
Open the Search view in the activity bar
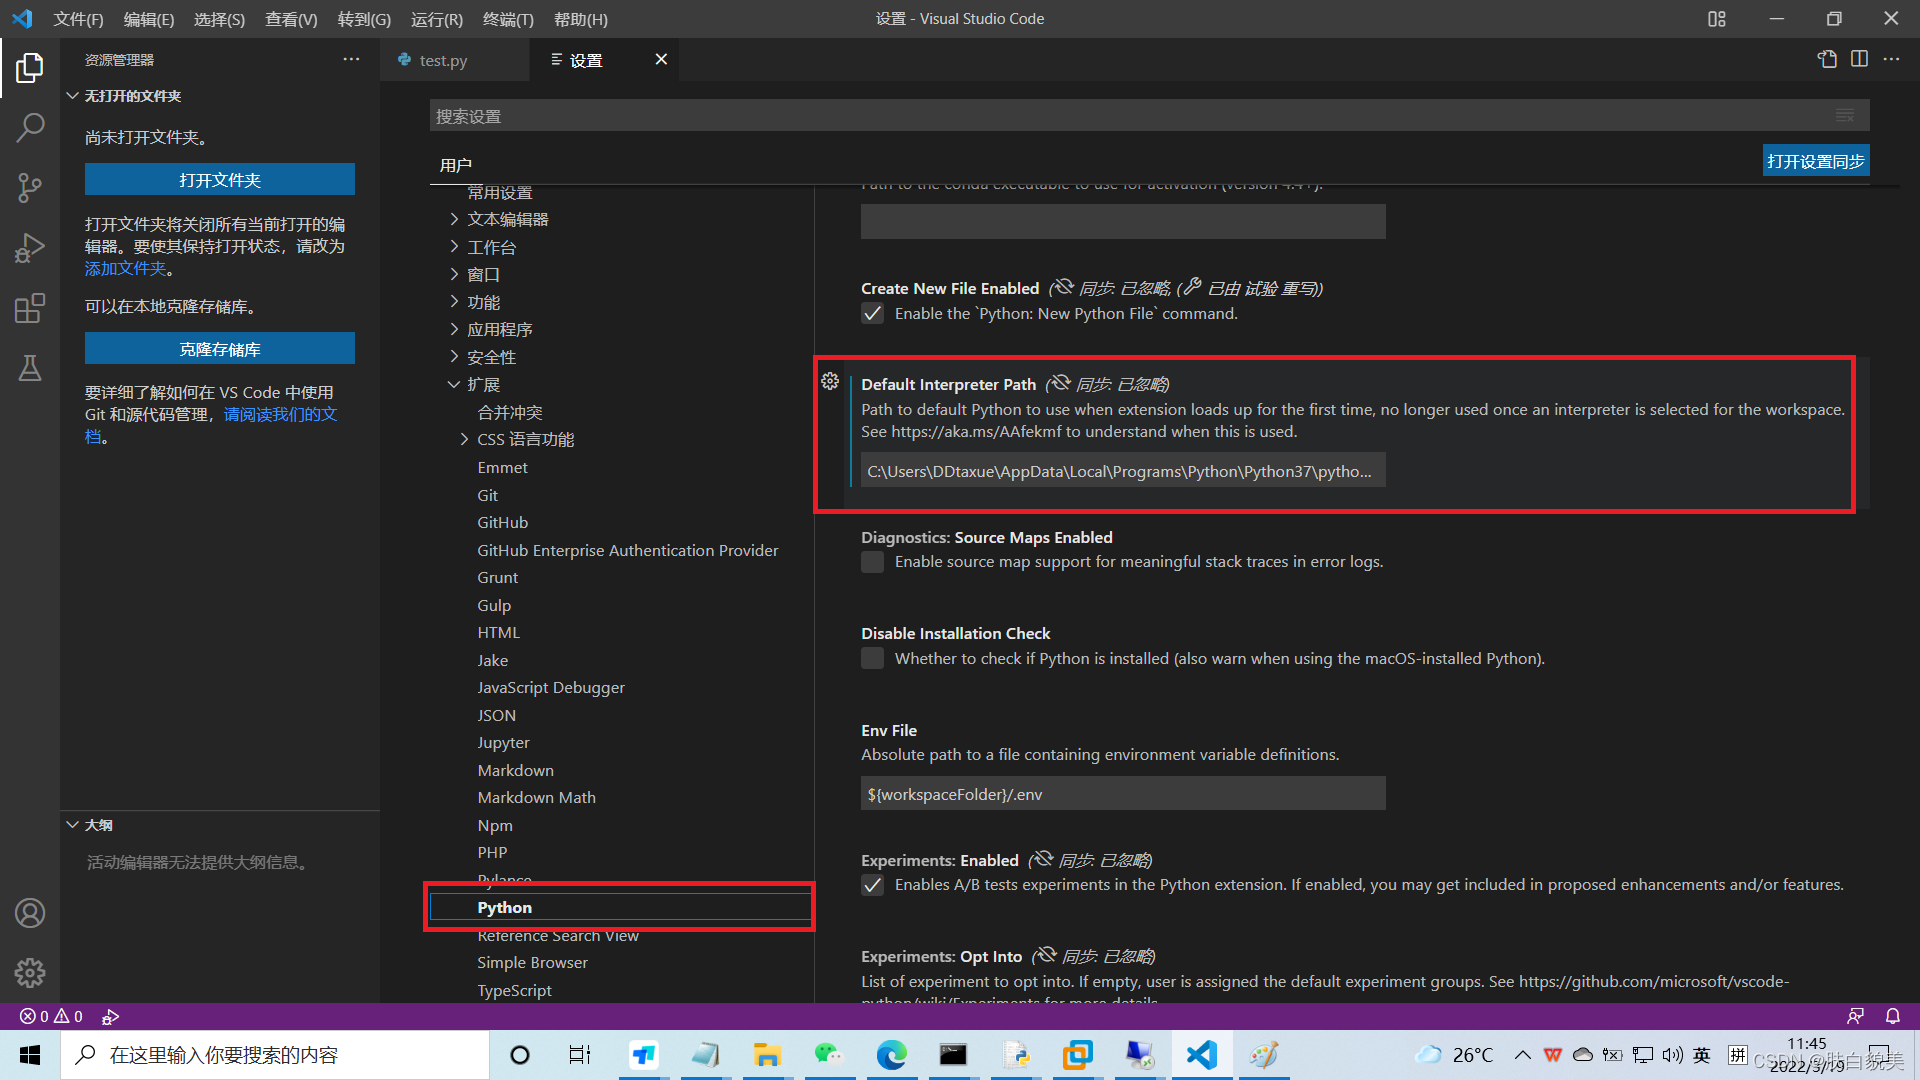pos(30,128)
